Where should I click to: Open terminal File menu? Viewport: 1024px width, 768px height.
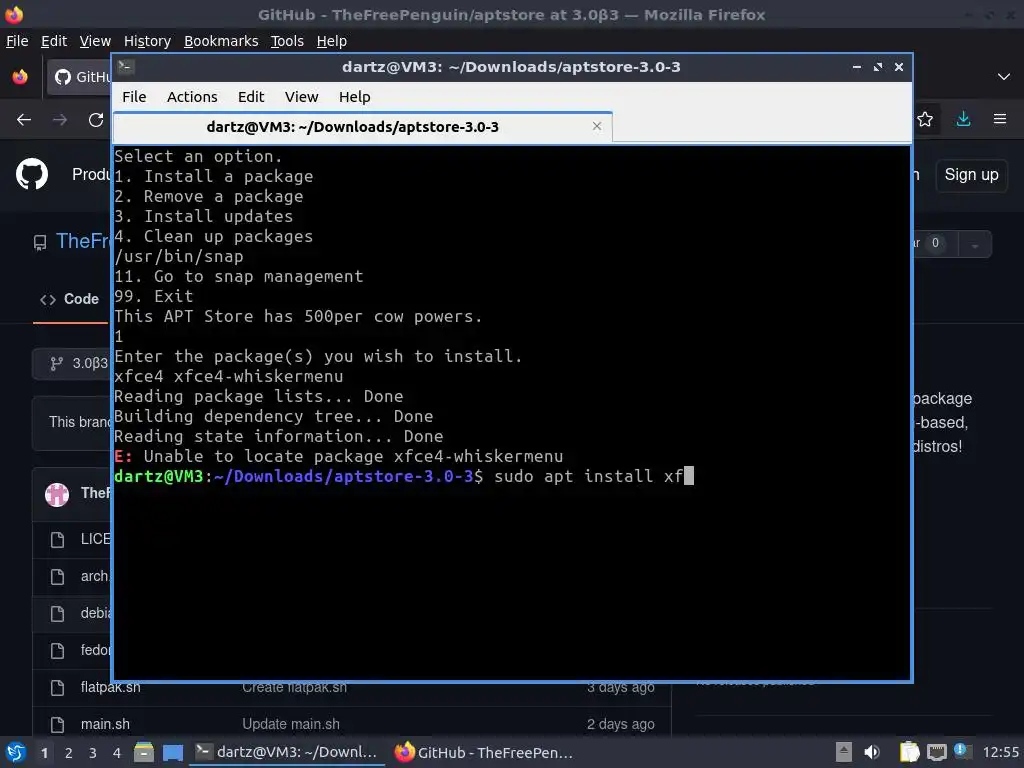(134, 97)
